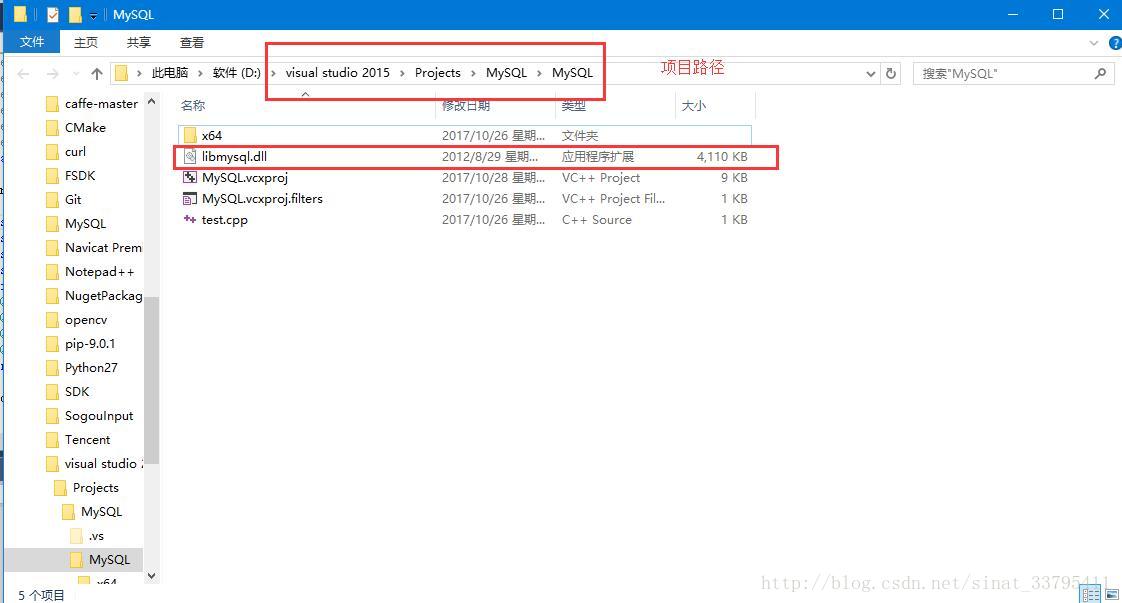Click the search magnifier icon
This screenshot has width=1122, height=603.
coord(1101,74)
